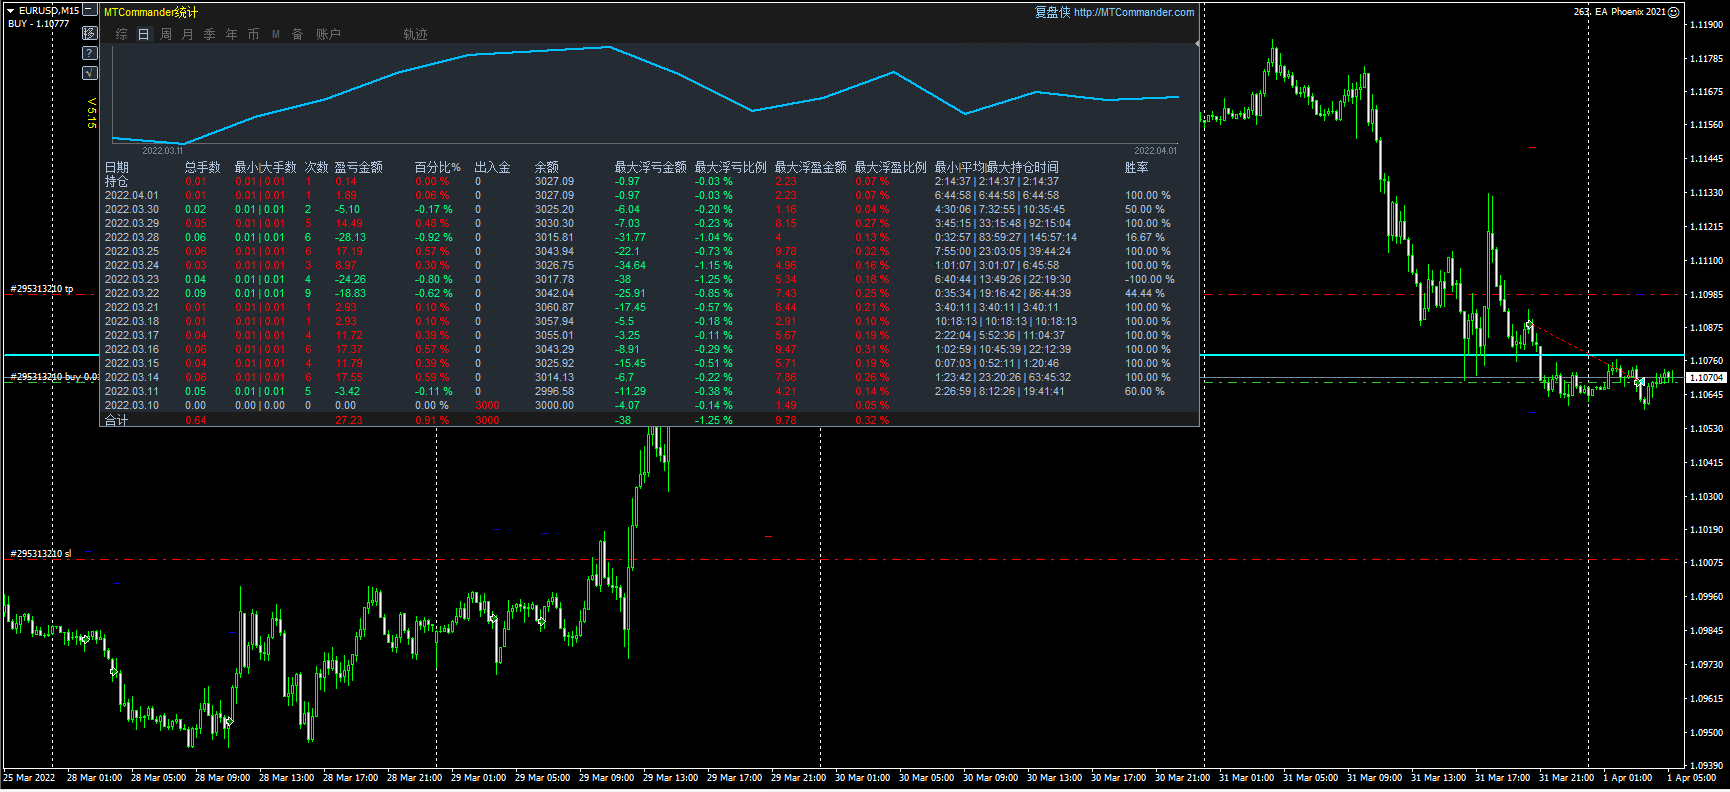The image size is (1730, 792).
Task: Select the #295313210 tp order line label
Action: pyautogui.click(x=42, y=289)
